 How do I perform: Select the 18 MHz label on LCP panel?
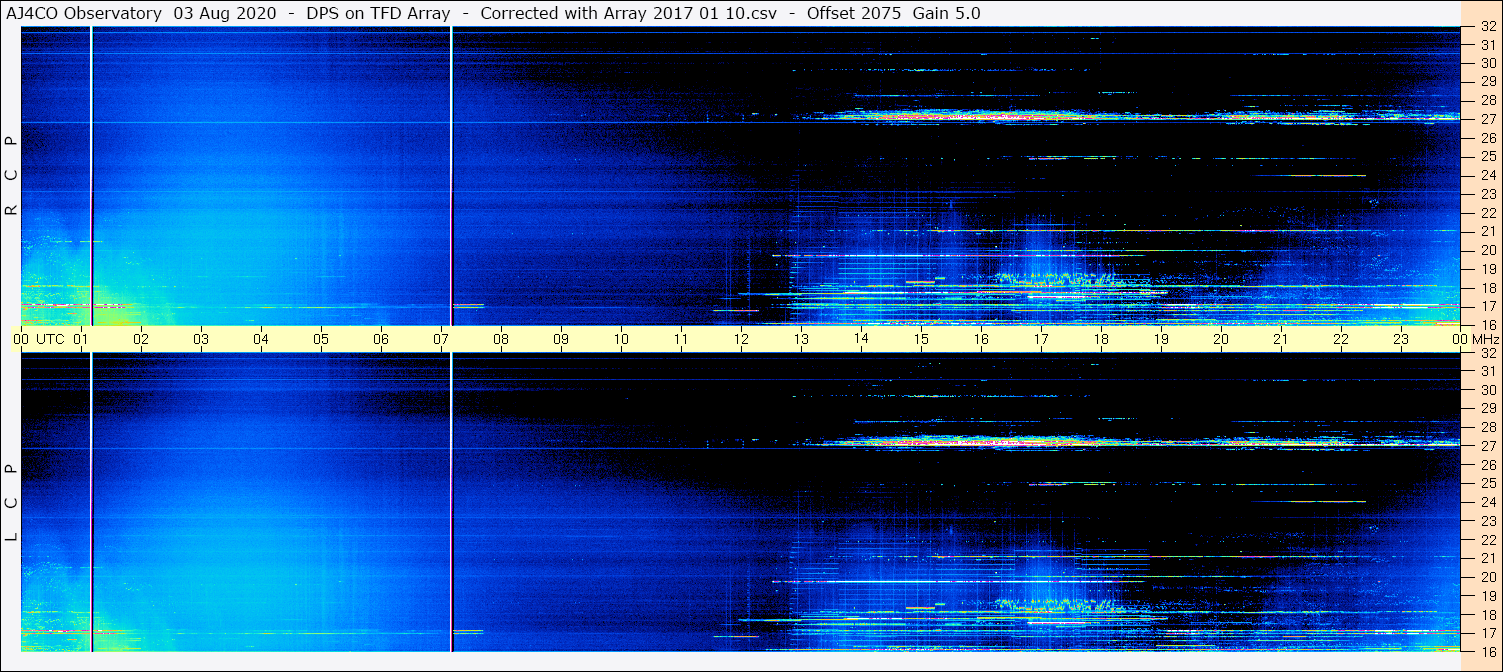[x=1487, y=614]
